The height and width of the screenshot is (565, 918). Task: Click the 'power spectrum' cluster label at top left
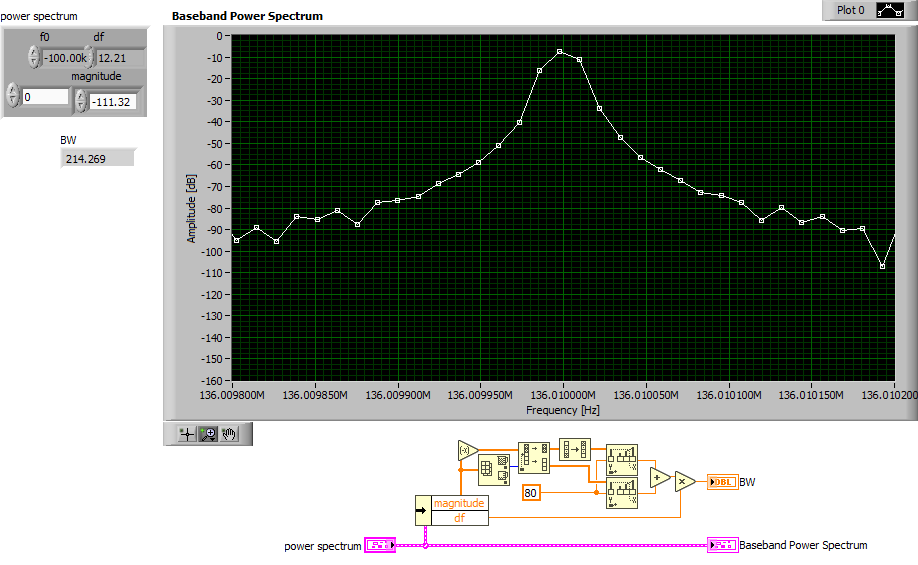[x=39, y=16]
